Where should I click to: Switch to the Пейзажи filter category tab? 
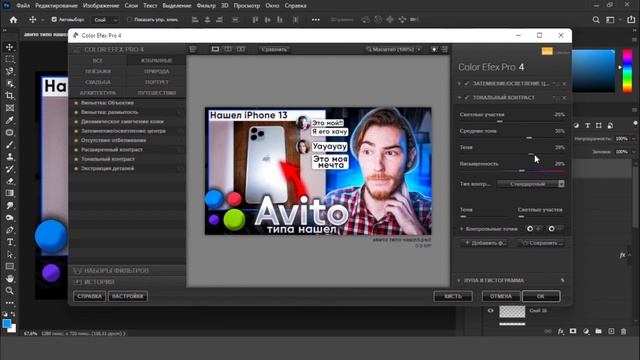point(98,71)
